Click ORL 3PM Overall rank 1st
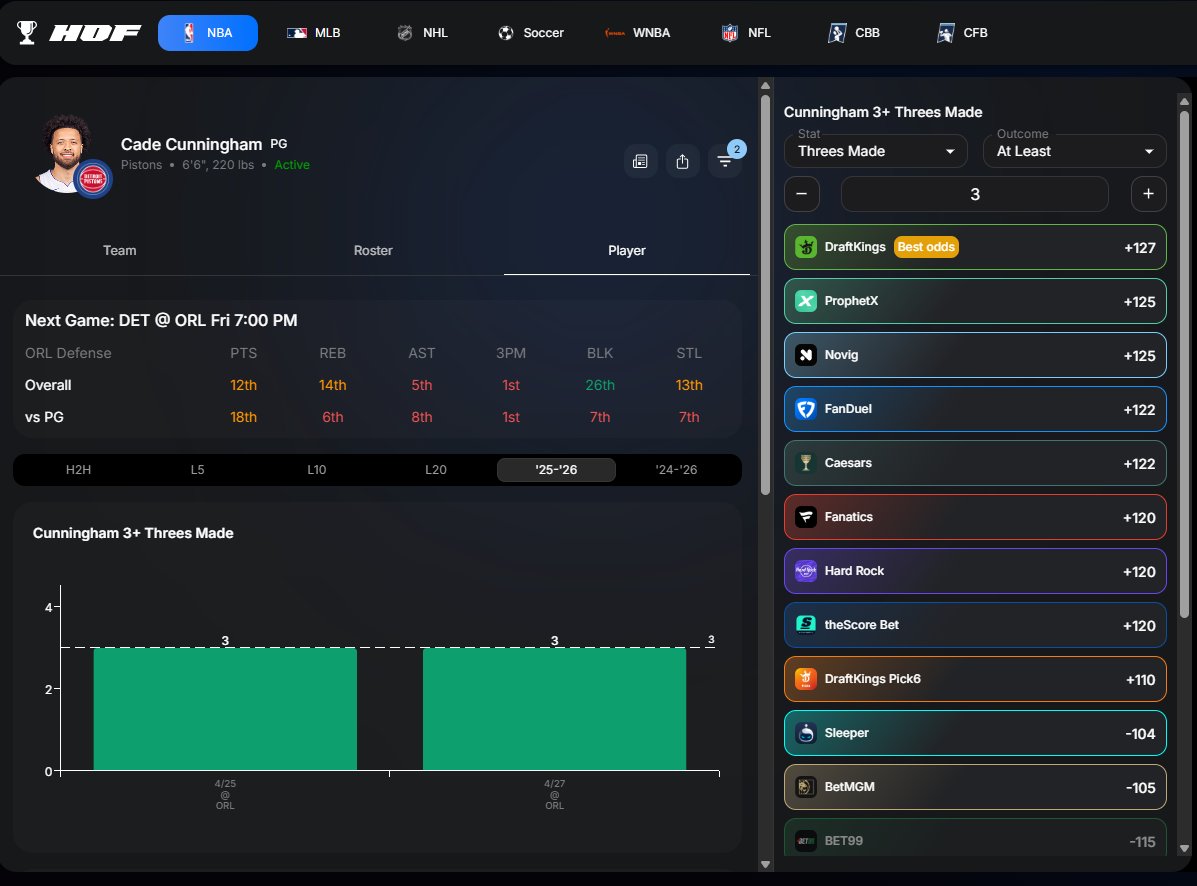Image resolution: width=1197 pixels, height=886 pixels. (511, 385)
